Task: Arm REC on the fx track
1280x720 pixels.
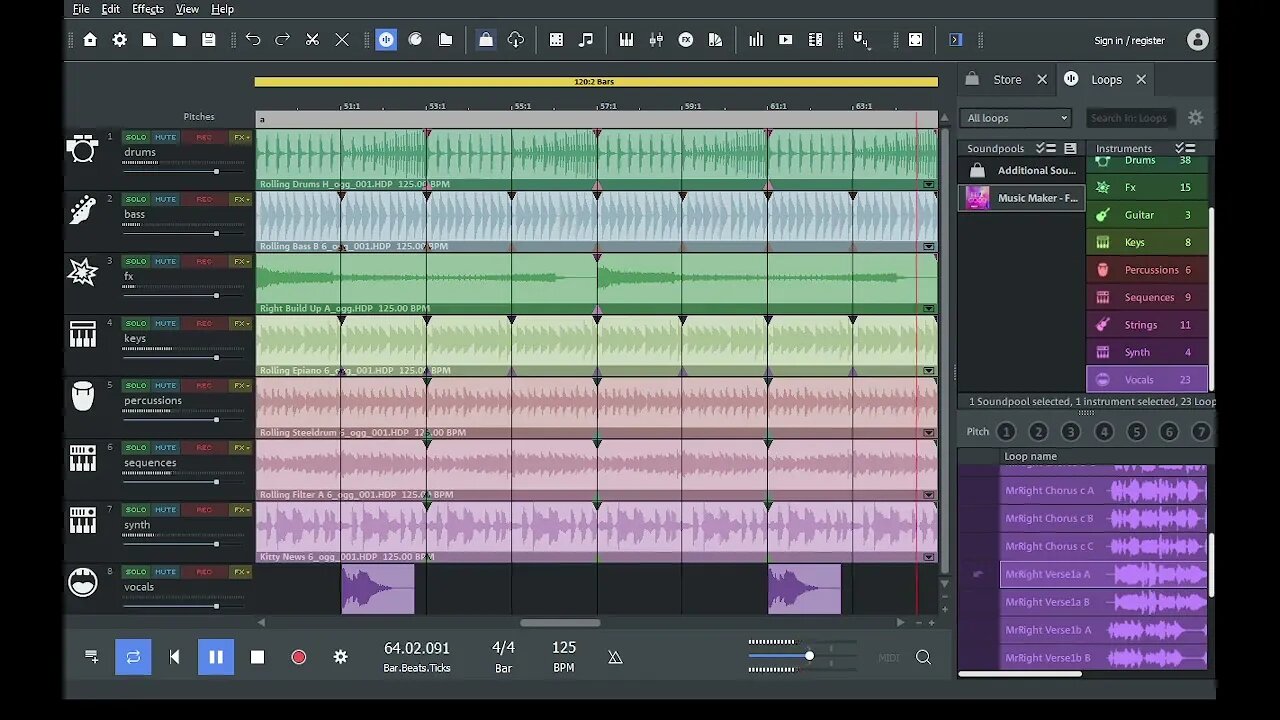Action: click(204, 261)
